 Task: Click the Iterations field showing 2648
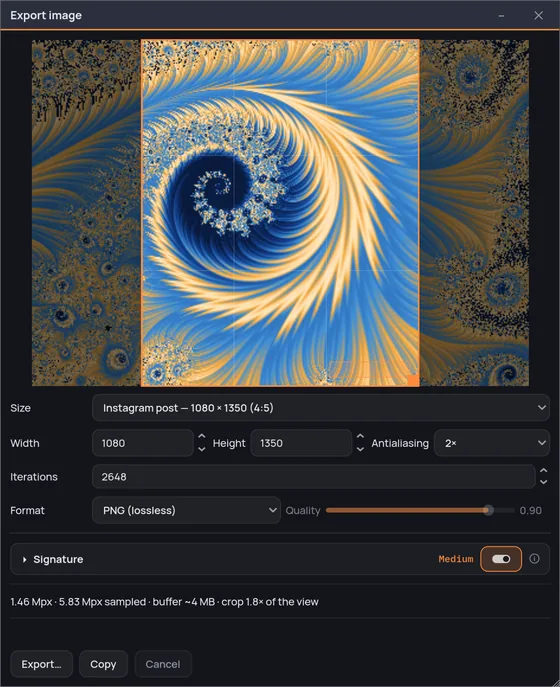(x=313, y=477)
